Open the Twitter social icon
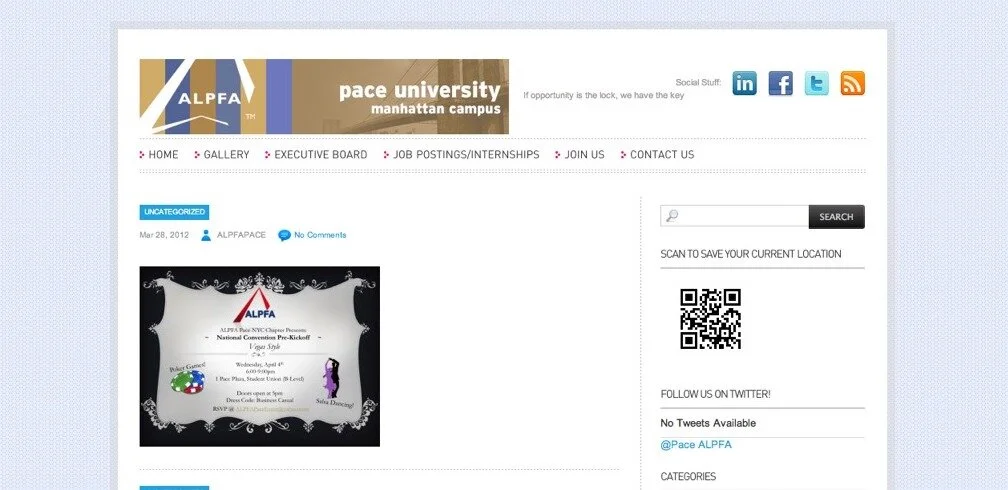Viewport: 1008px width, 490px height. click(816, 84)
